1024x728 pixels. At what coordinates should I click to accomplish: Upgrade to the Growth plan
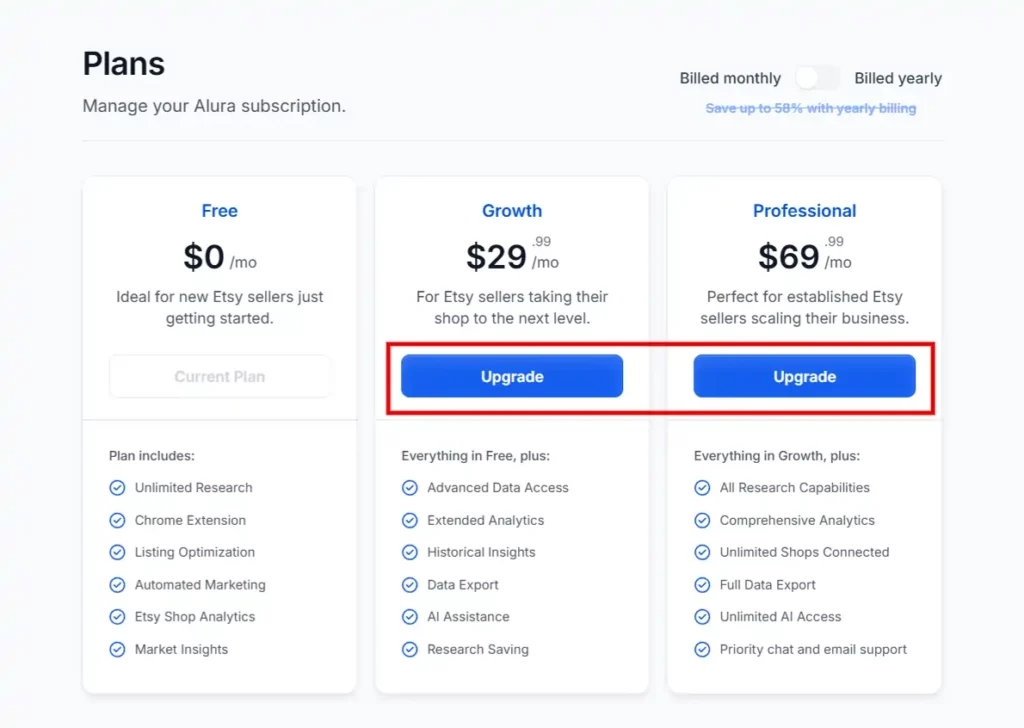pyautogui.click(x=511, y=376)
